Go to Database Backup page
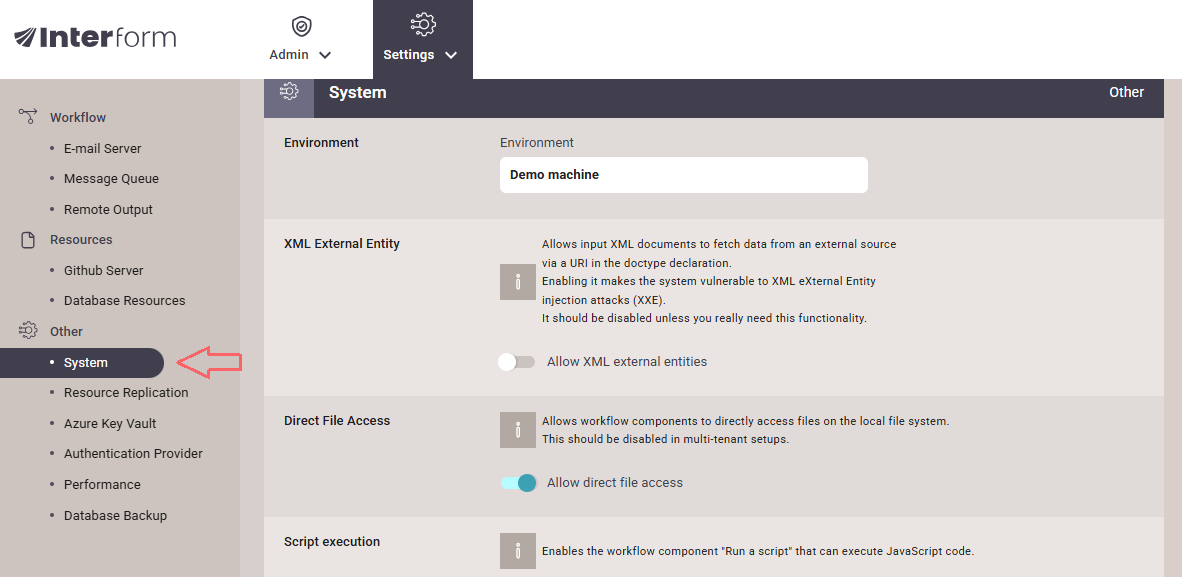The height and width of the screenshot is (577, 1182). tap(115, 516)
